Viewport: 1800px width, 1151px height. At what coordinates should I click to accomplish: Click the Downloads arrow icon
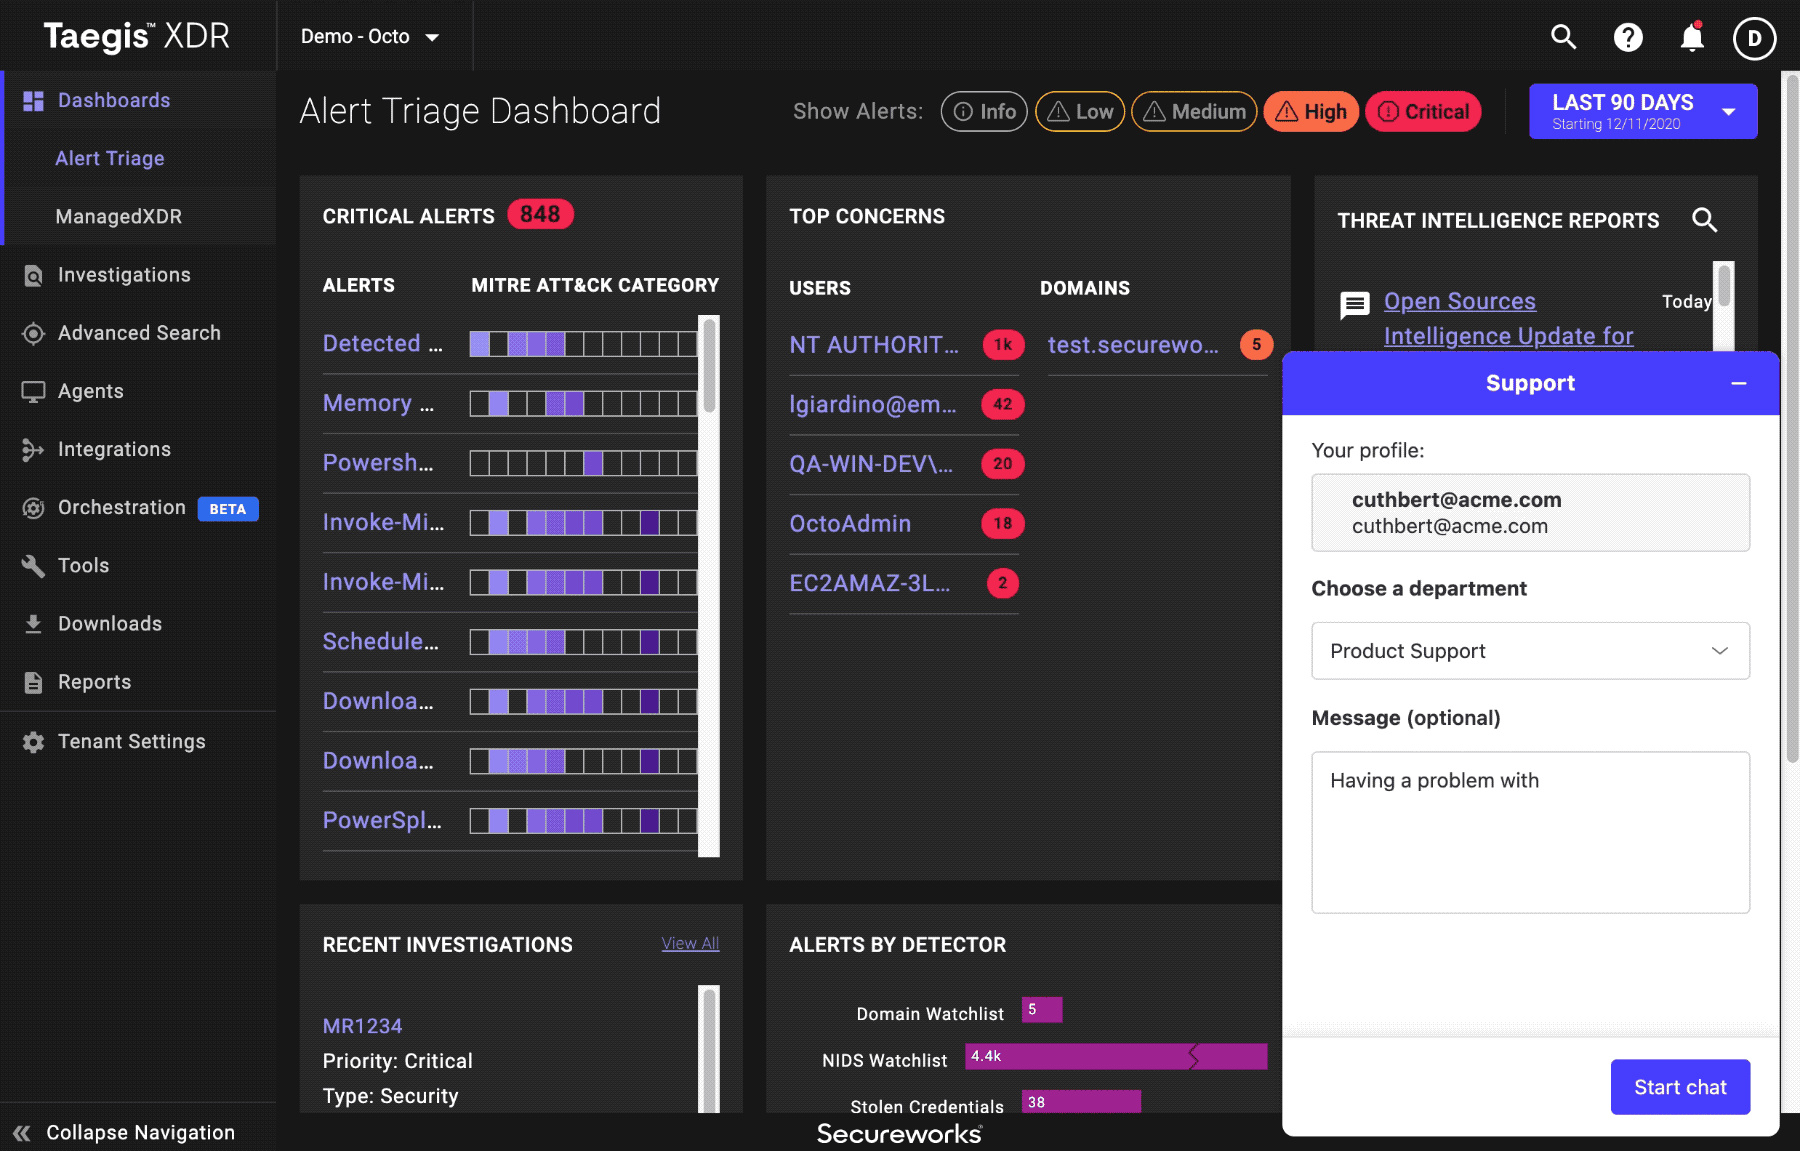coord(33,624)
